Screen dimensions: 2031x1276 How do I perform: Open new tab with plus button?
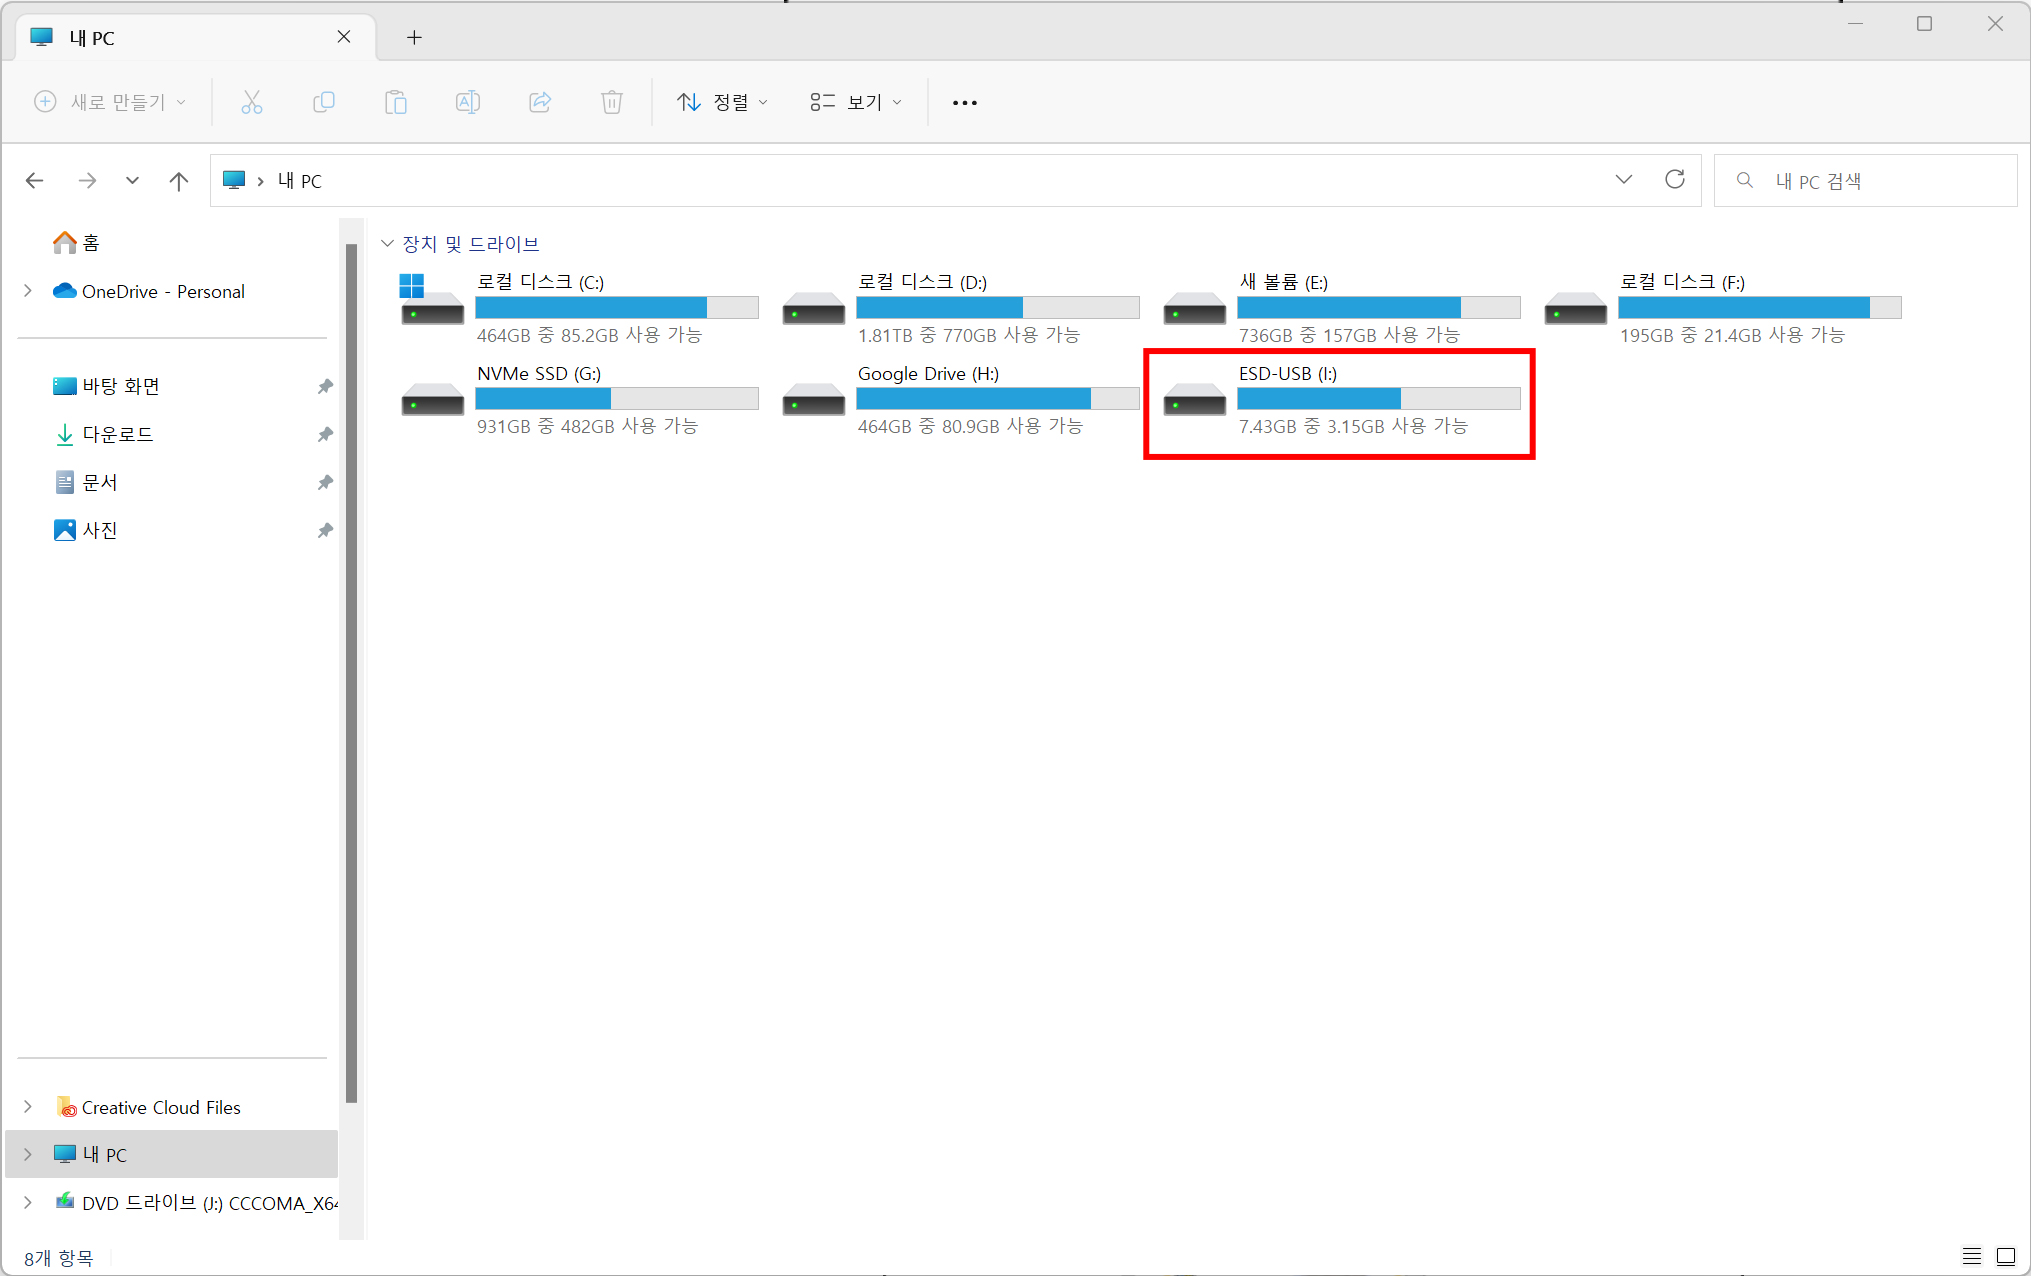point(414,38)
